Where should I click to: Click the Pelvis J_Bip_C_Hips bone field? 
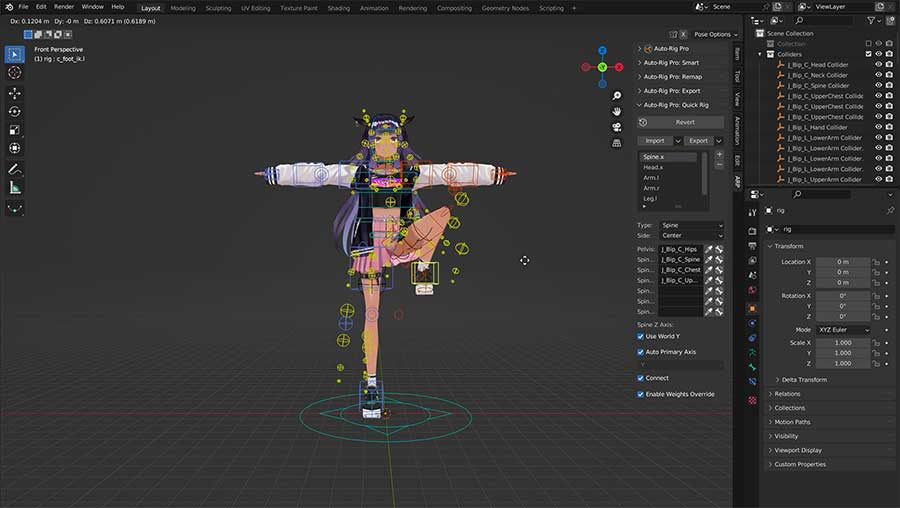coord(681,249)
